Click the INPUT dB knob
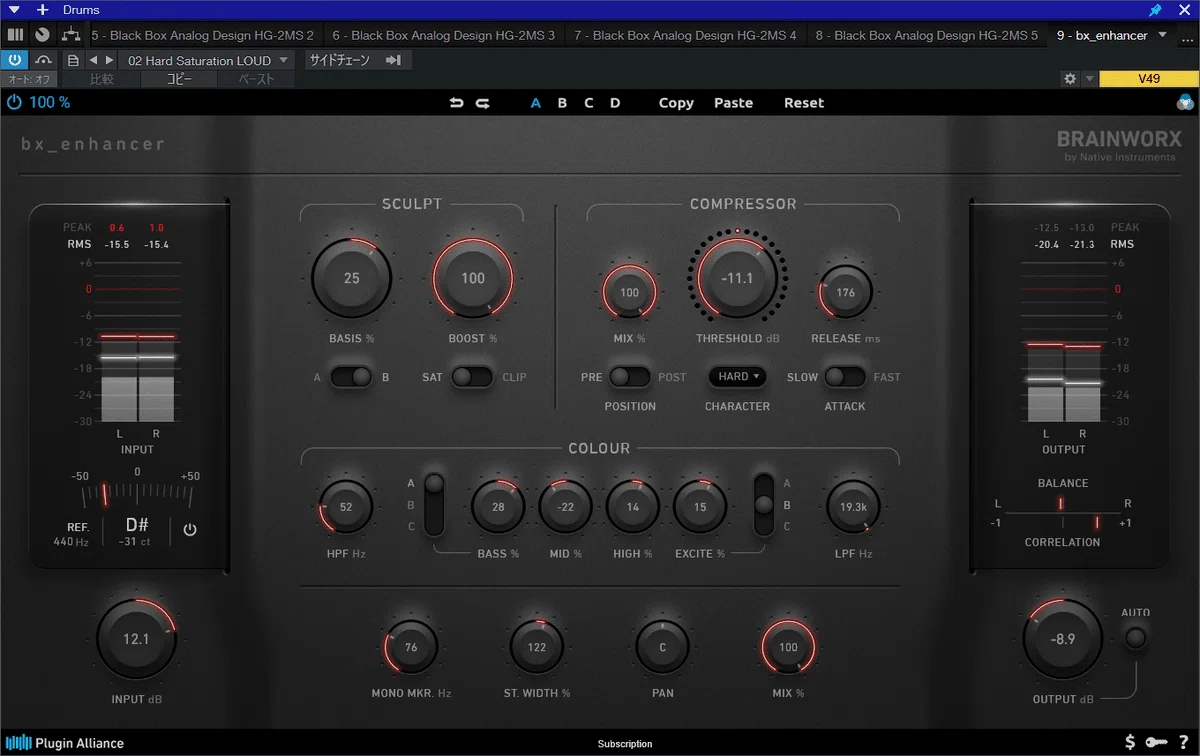The width and height of the screenshot is (1200, 756). point(136,639)
